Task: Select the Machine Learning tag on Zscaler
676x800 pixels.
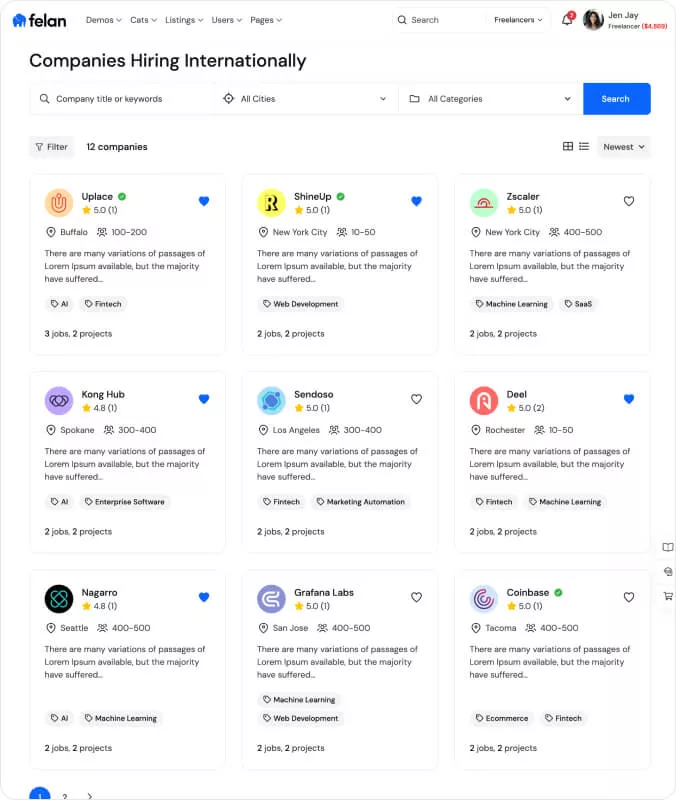Action: click(x=512, y=304)
